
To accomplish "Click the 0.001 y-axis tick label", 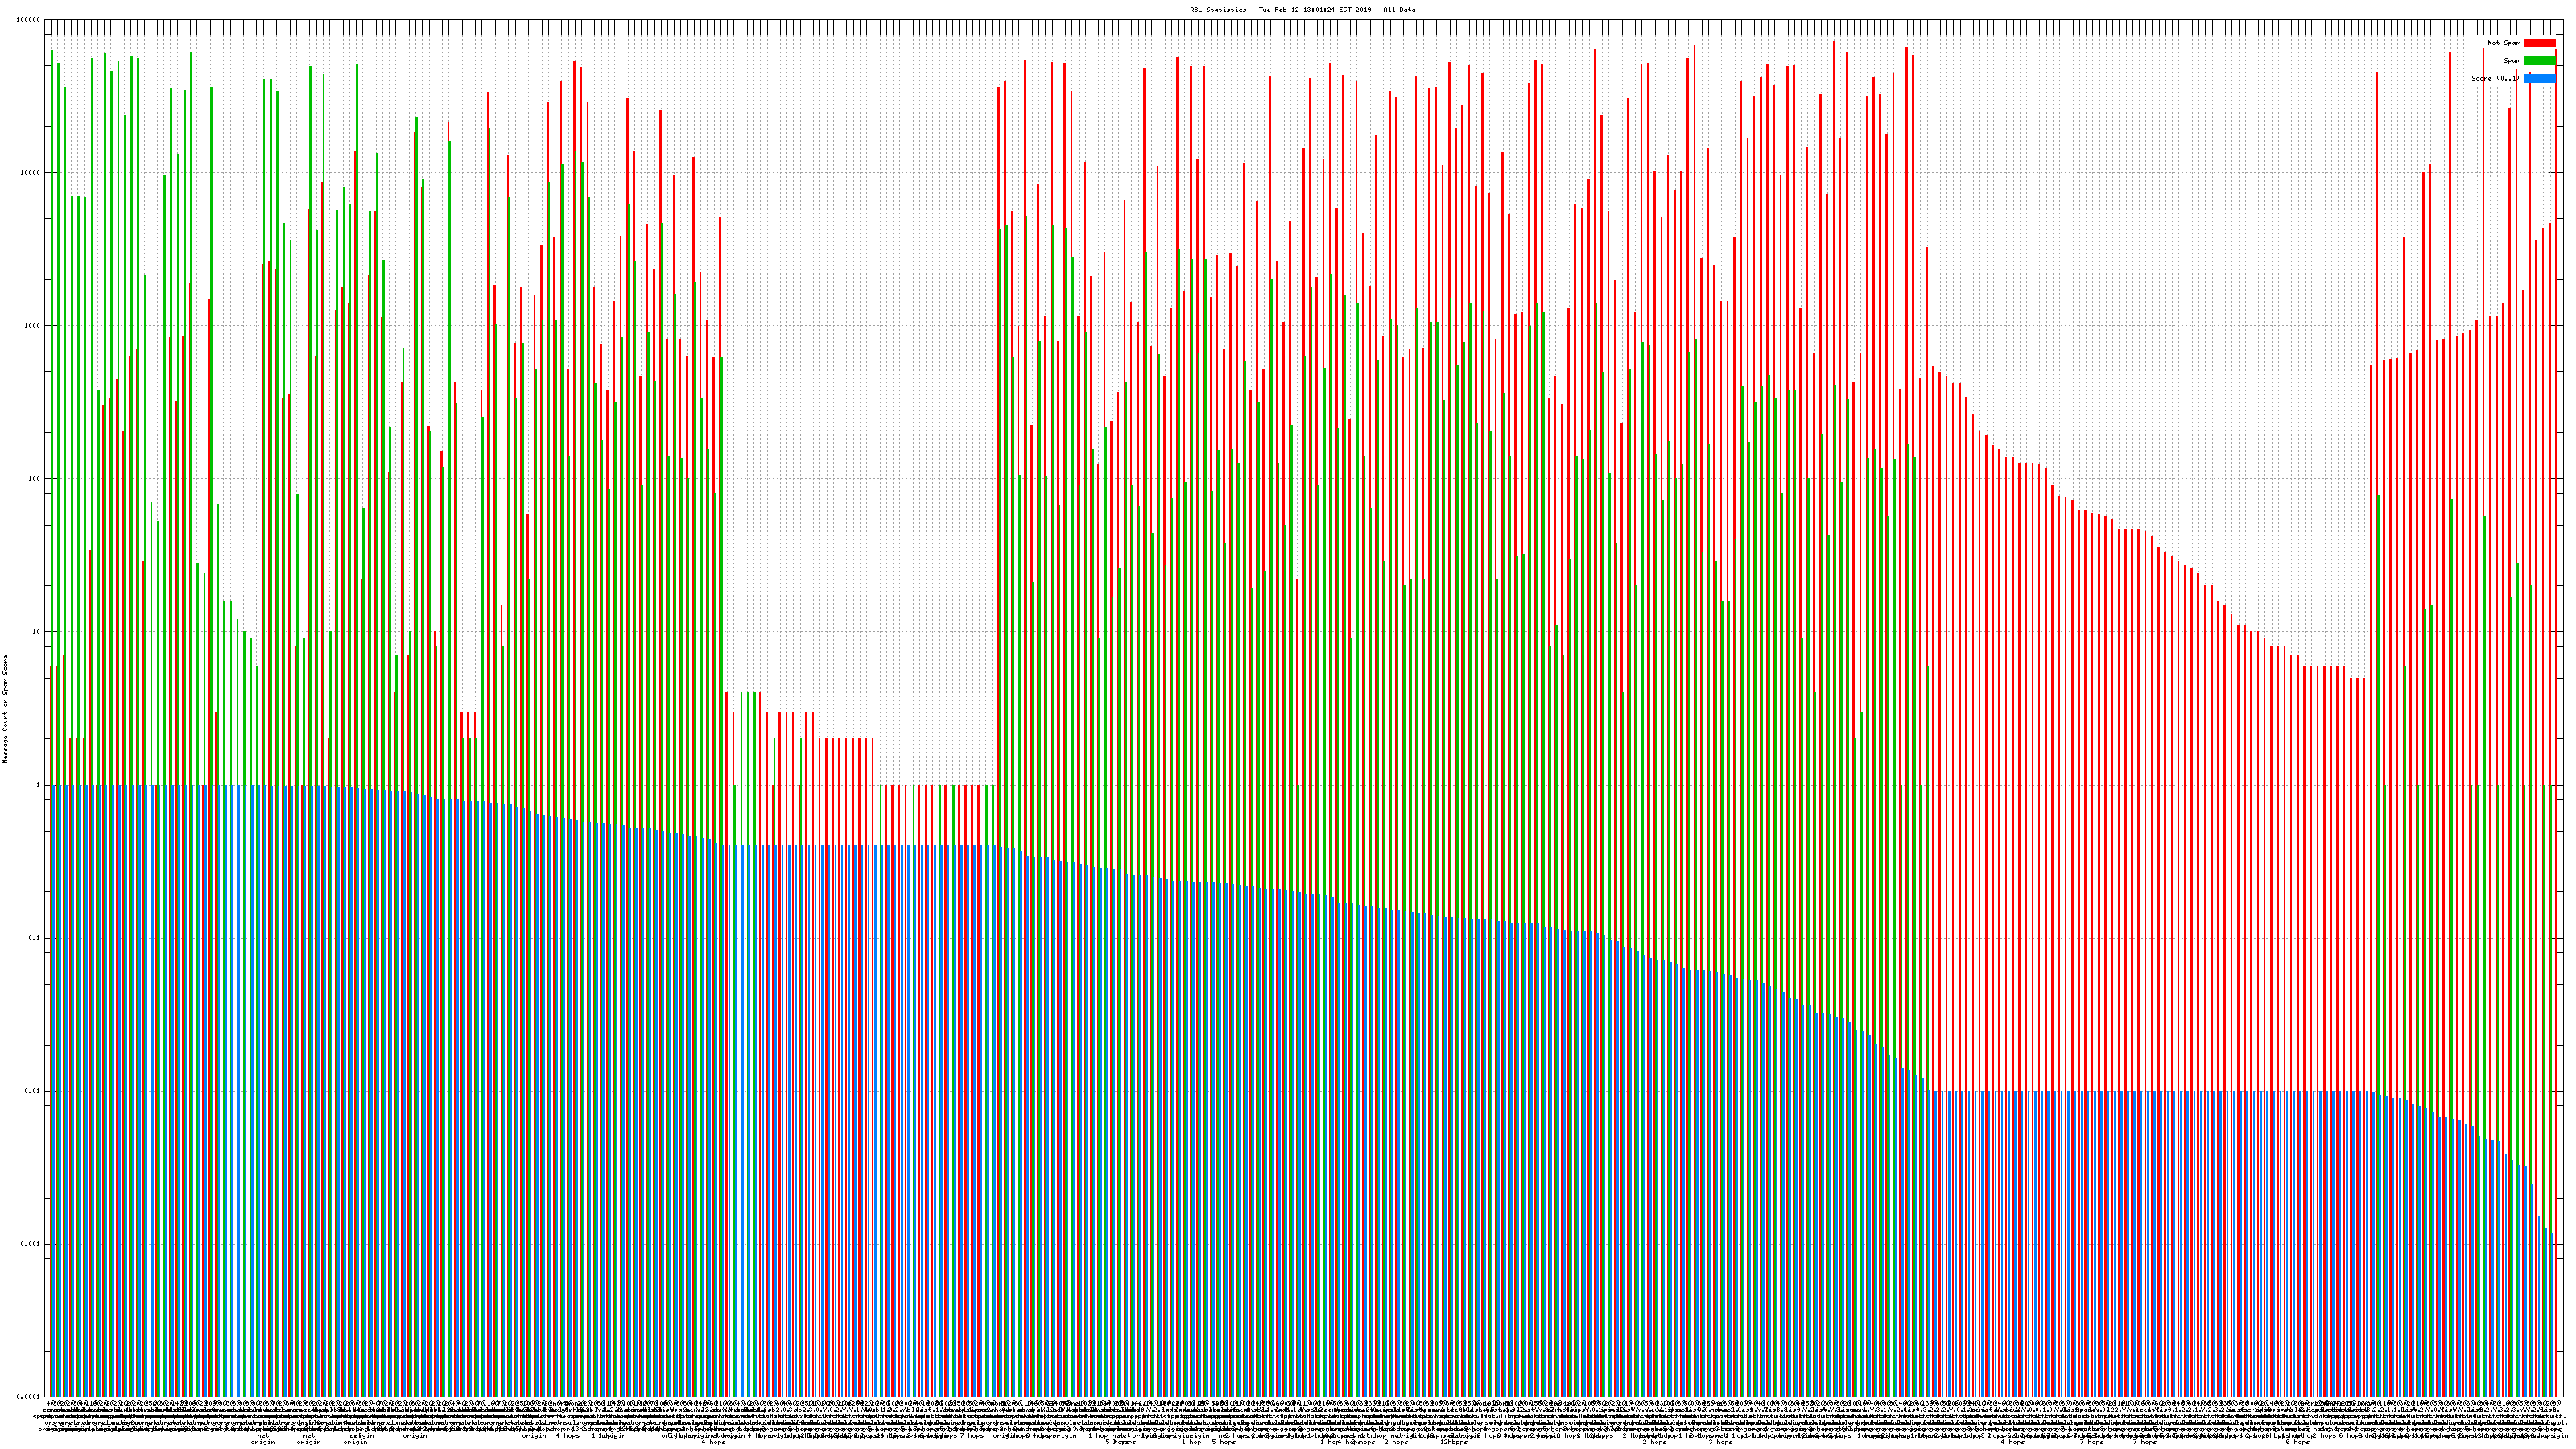I will pyautogui.click(x=30, y=1244).
